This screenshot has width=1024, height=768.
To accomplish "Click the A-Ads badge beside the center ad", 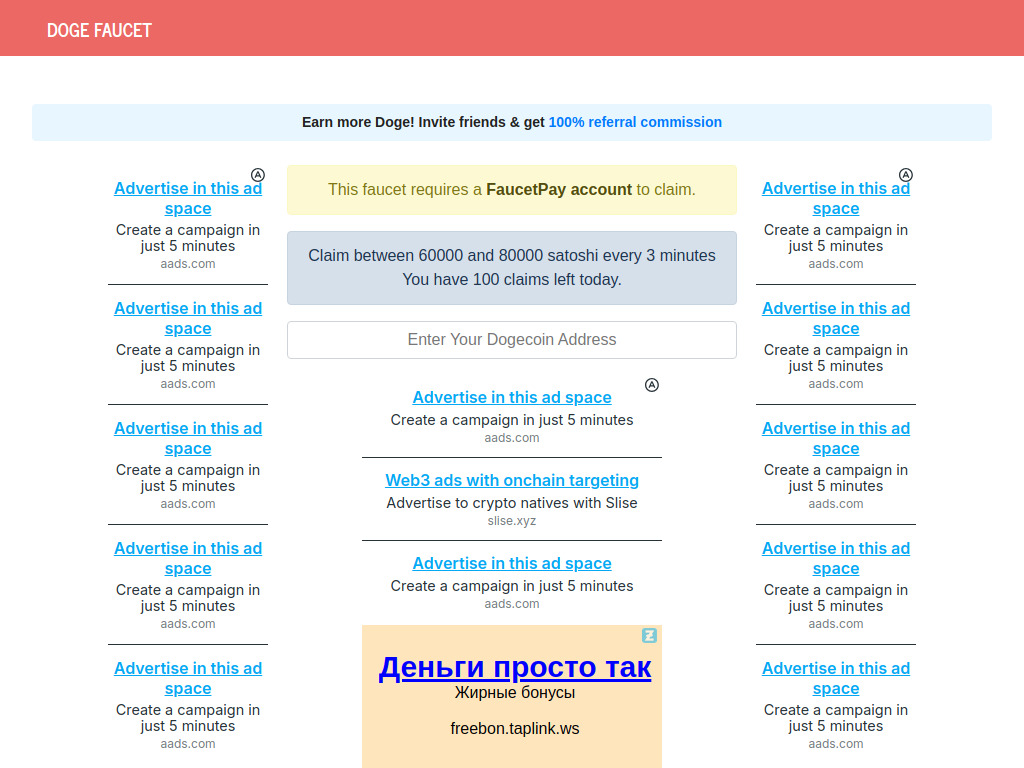I will point(652,385).
